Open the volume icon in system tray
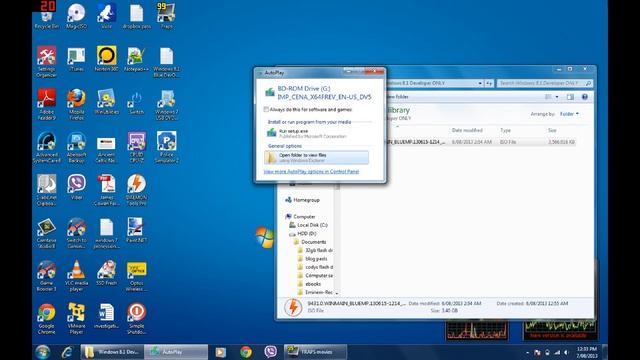Image resolution: width=640 pixels, height=360 pixels. point(567,352)
